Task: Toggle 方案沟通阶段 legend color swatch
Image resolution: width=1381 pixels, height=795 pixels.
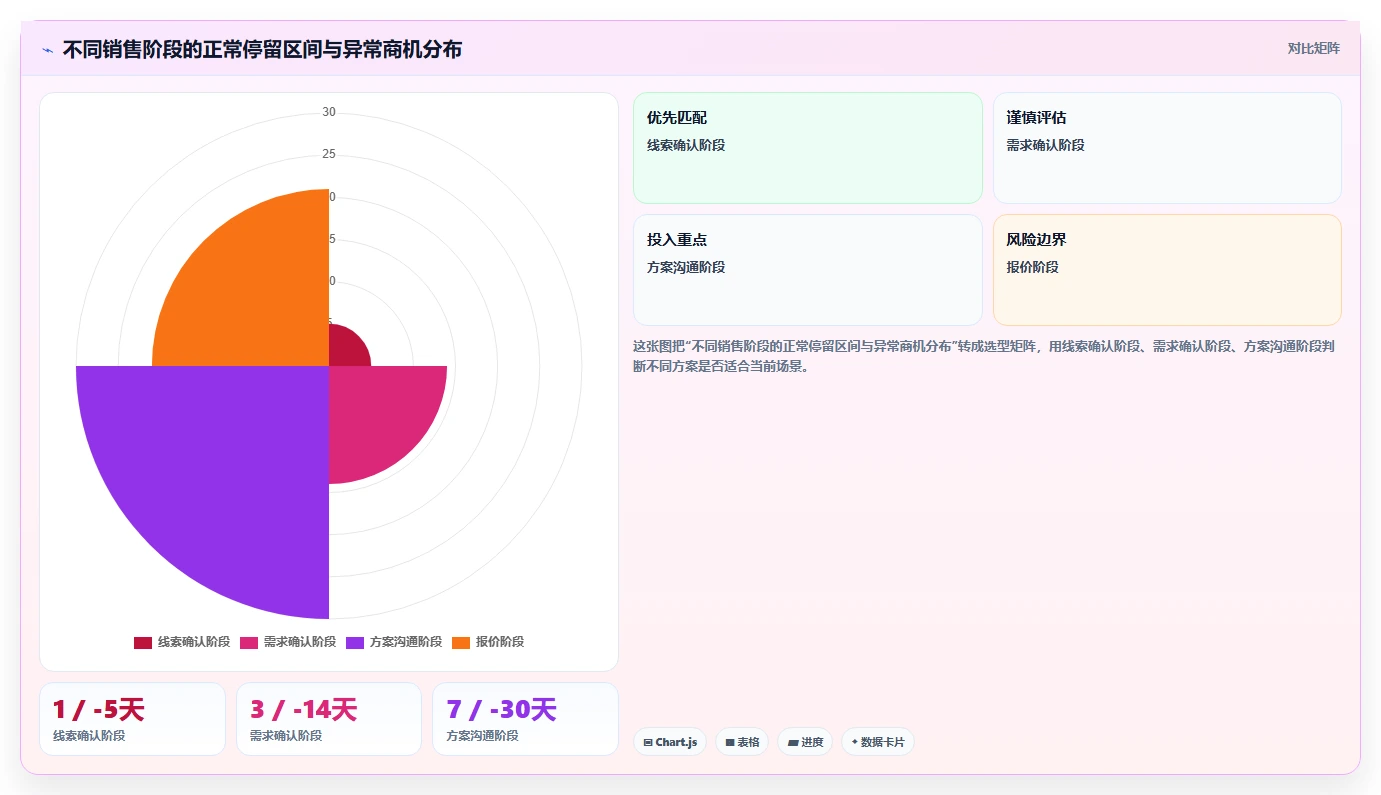Action: point(355,642)
